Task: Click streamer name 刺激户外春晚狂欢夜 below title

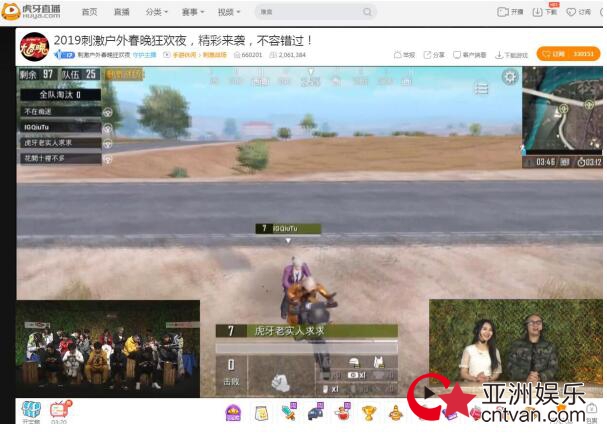Action: pos(104,55)
